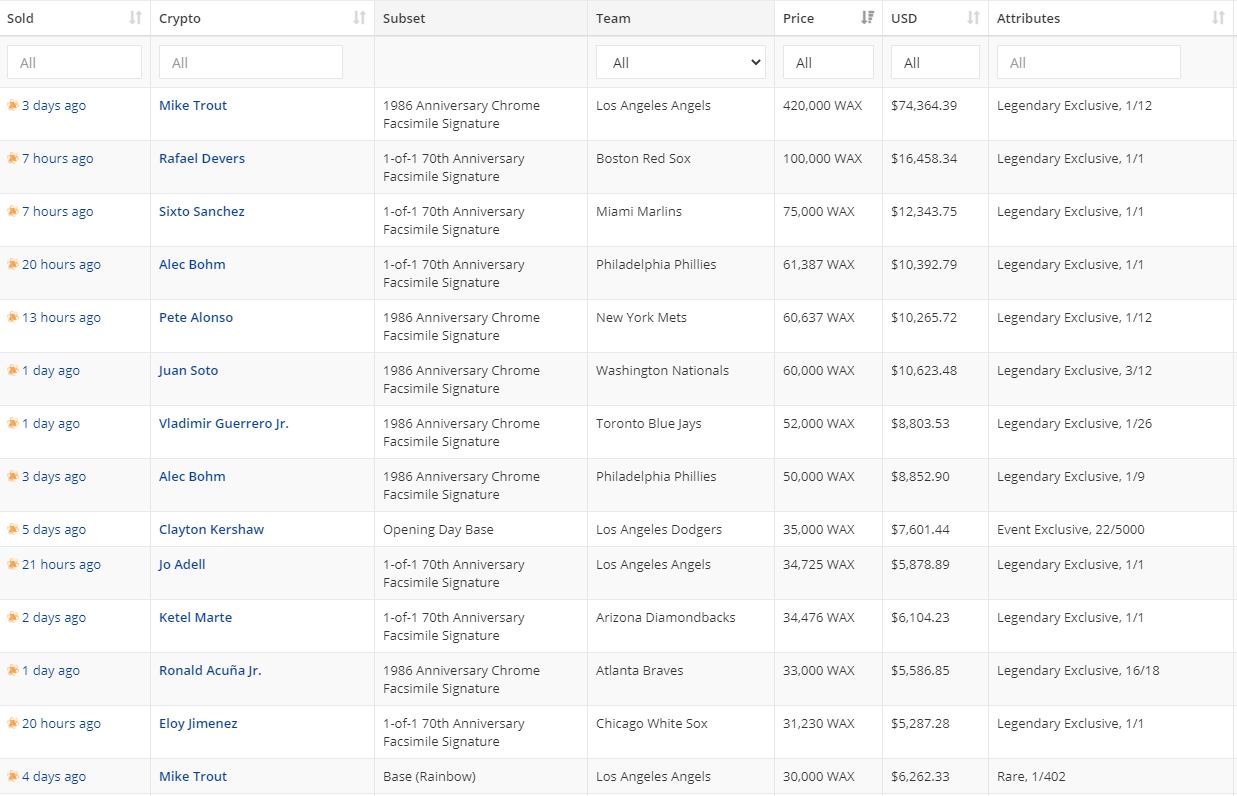Open Eloy Jimenez's 20 hours ago sale link
Viewport: 1237px width, 796px height.
pos(61,723)
